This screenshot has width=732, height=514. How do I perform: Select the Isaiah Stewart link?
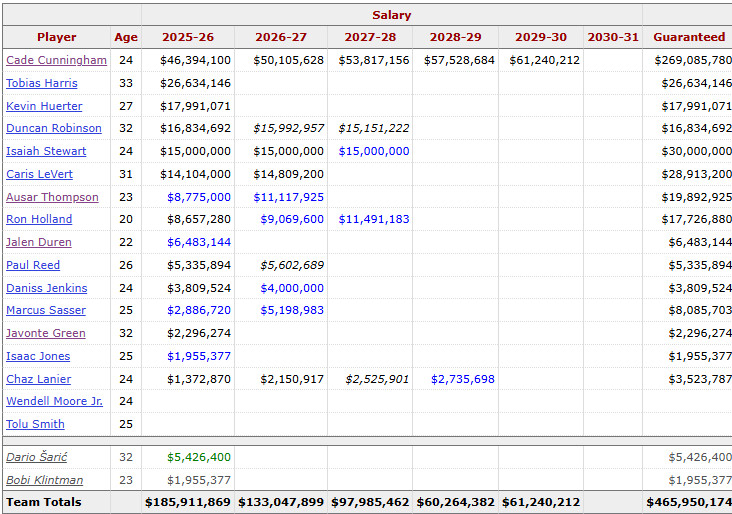point(46,151)
